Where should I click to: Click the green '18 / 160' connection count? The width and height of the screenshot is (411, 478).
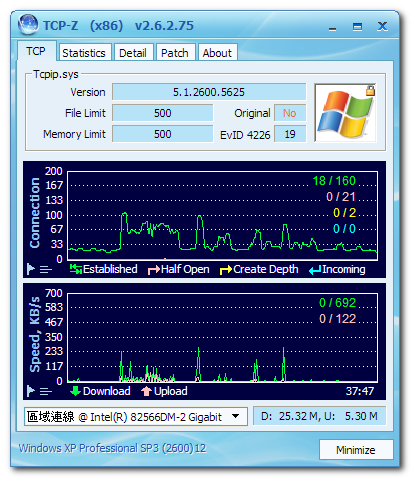[334, 181]
